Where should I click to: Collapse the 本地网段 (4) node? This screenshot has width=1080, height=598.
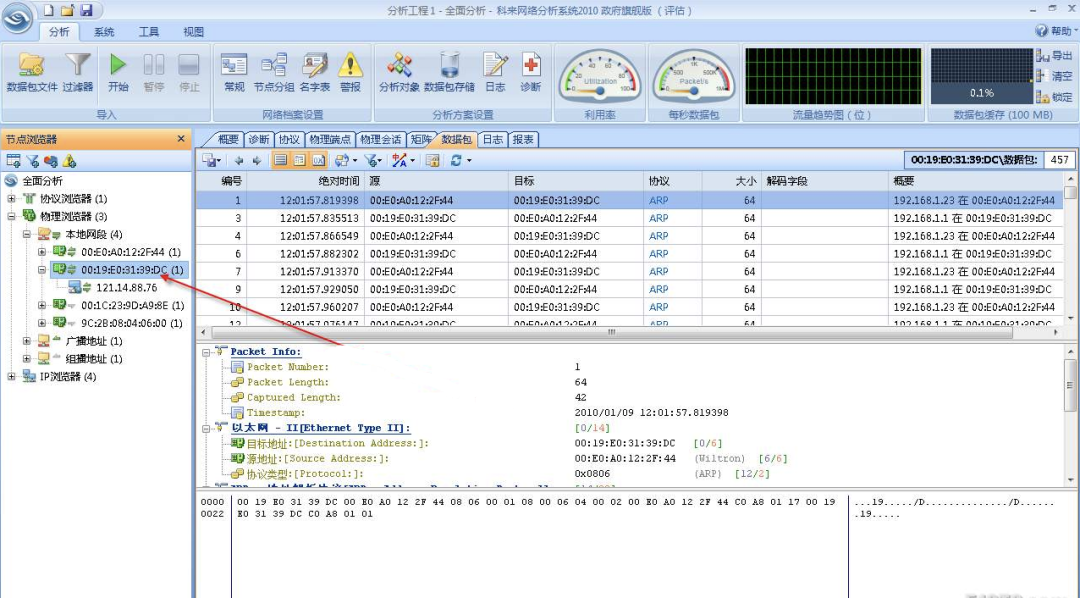[x=26, y=234]
